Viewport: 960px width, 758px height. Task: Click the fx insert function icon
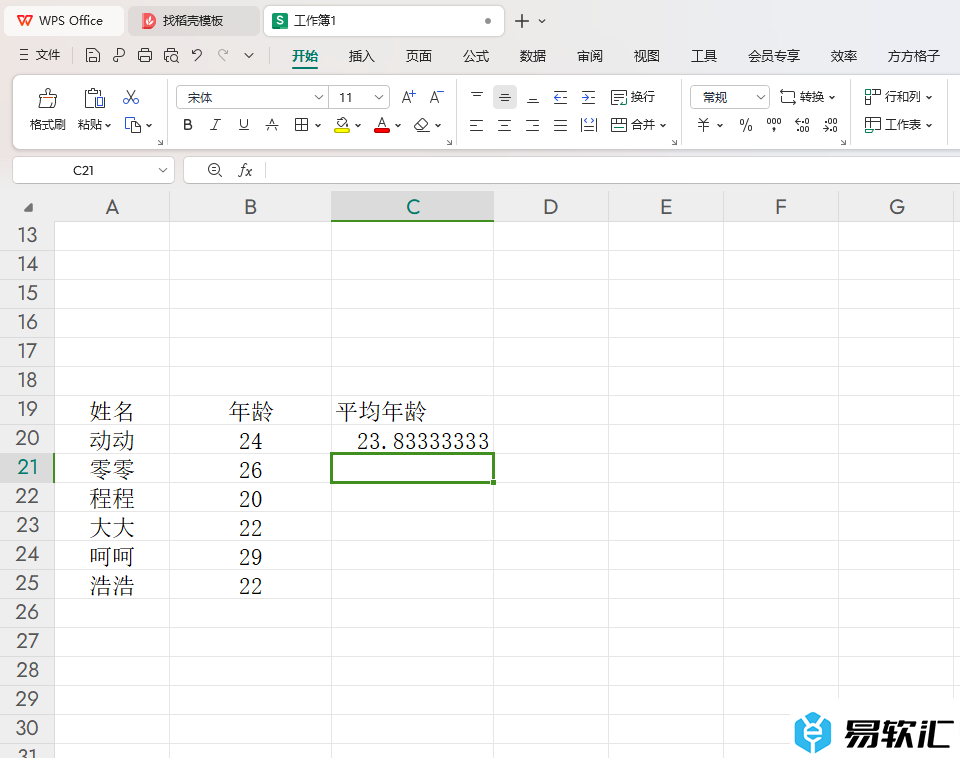[x=245, y=170]
